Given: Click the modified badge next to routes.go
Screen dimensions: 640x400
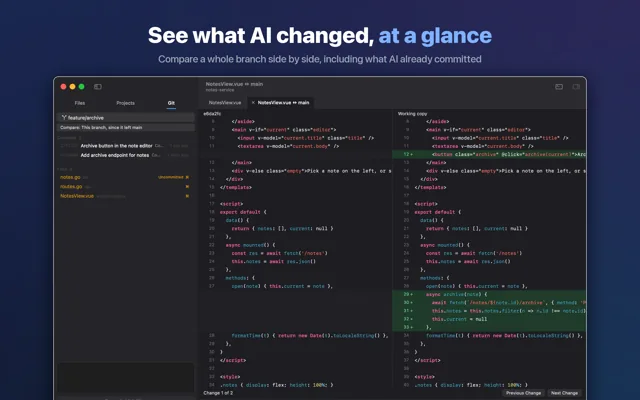Looking at the screenshot, I should click(187, 187).
